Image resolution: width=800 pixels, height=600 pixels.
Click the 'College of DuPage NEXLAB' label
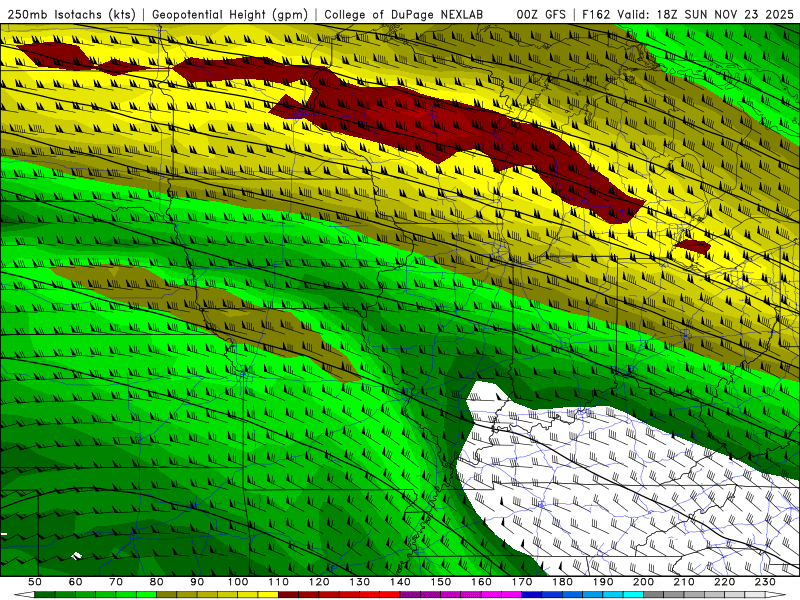coord(404,15)
